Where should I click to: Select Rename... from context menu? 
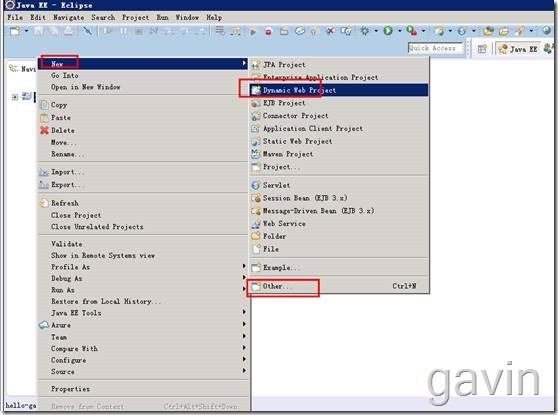click(68, 154)
